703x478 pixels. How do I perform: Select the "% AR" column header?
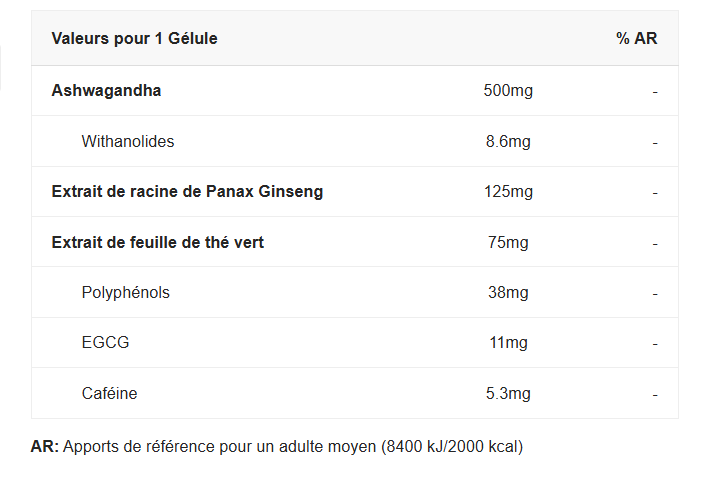coord(637,39)
